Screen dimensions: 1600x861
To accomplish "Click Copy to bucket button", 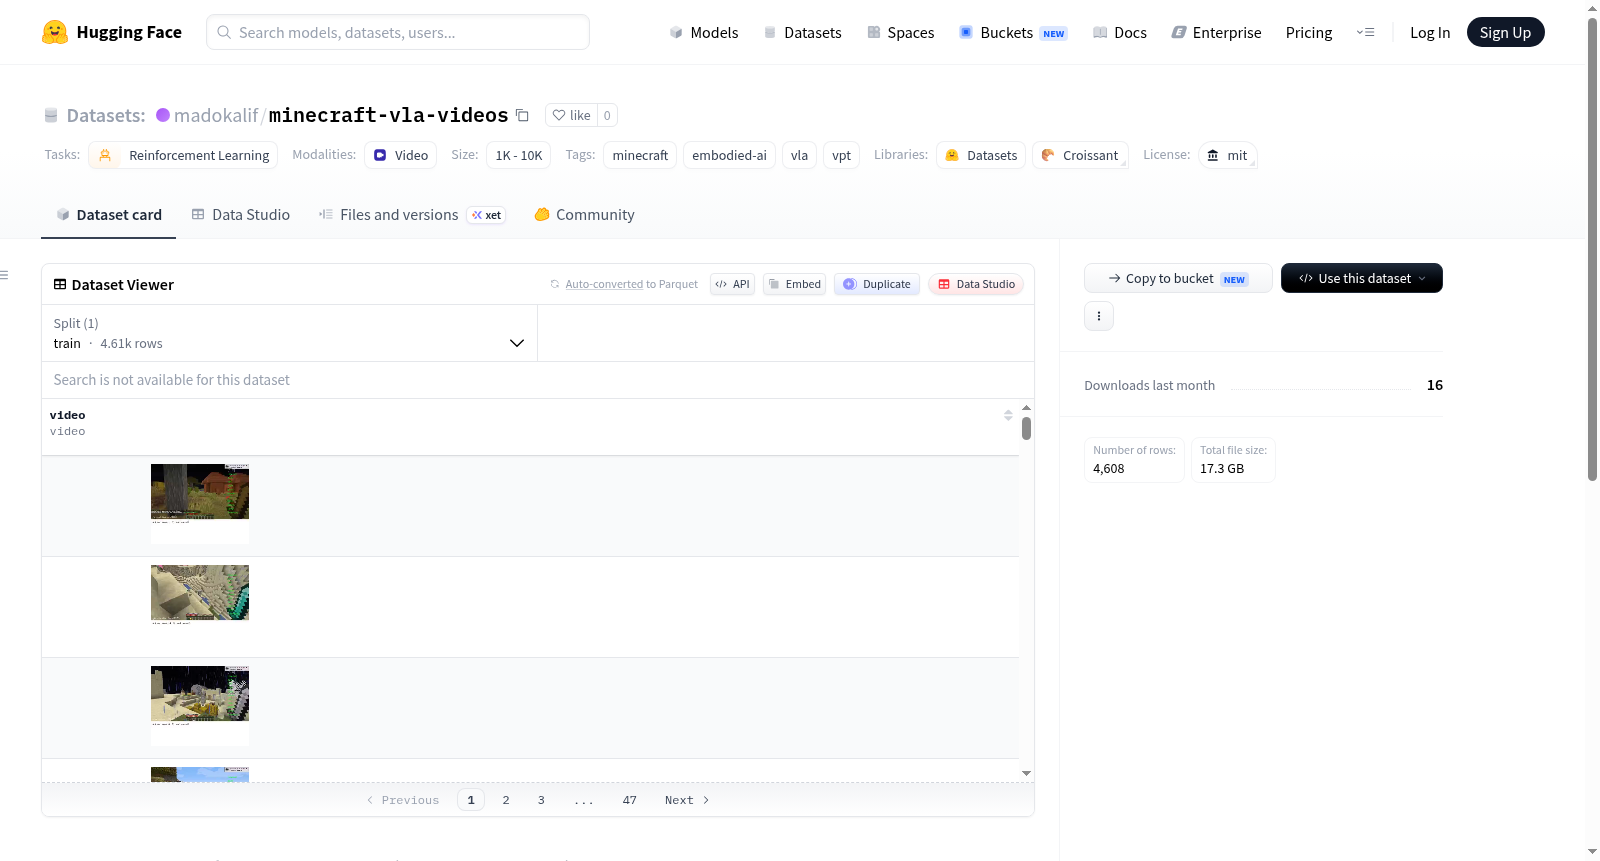I will [1178, 278].
